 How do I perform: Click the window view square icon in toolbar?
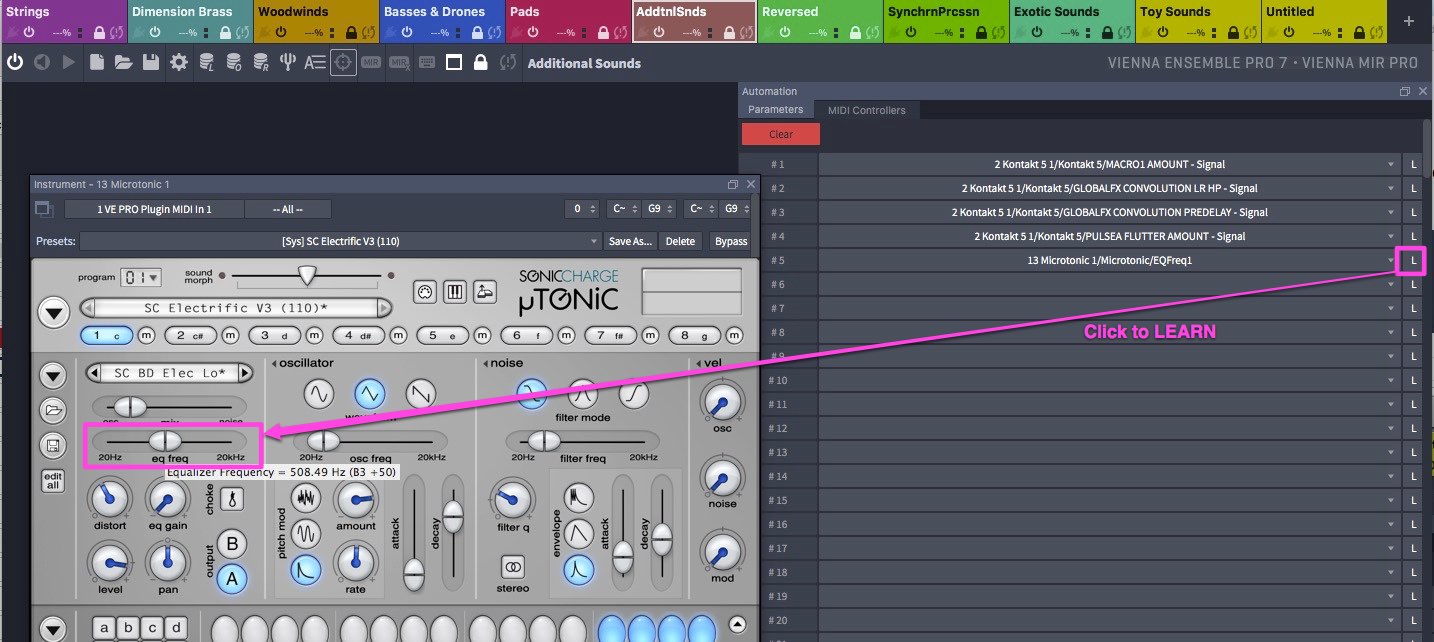(454, 62)
